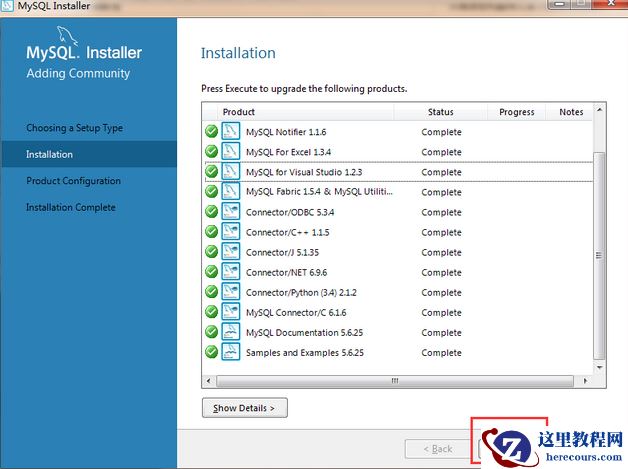The width and height of the screenshot is (628, 469).
Task: Expand details with Show Details button
Action: (245, 408)
